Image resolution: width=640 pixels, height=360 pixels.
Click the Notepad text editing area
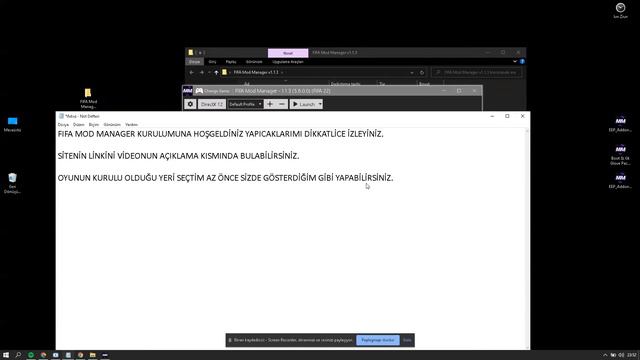coord(290,239)
